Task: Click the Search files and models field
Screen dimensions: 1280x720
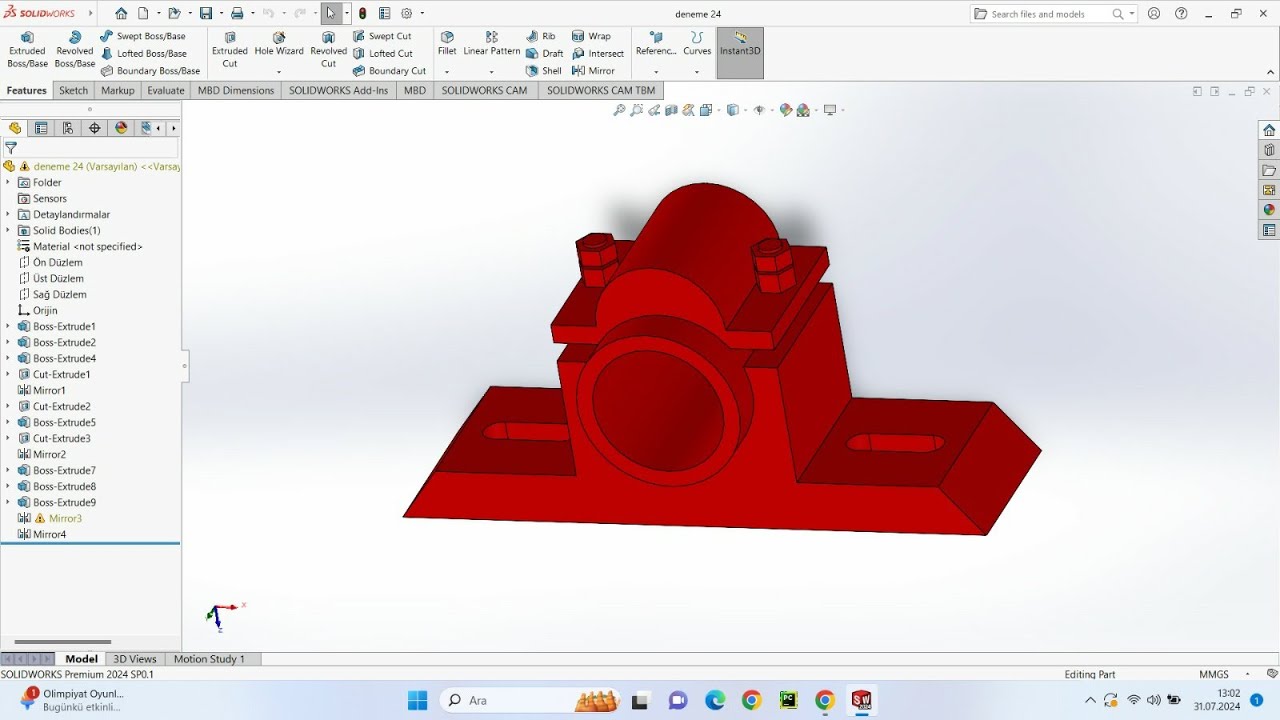Action: [x=1047, y=14]
